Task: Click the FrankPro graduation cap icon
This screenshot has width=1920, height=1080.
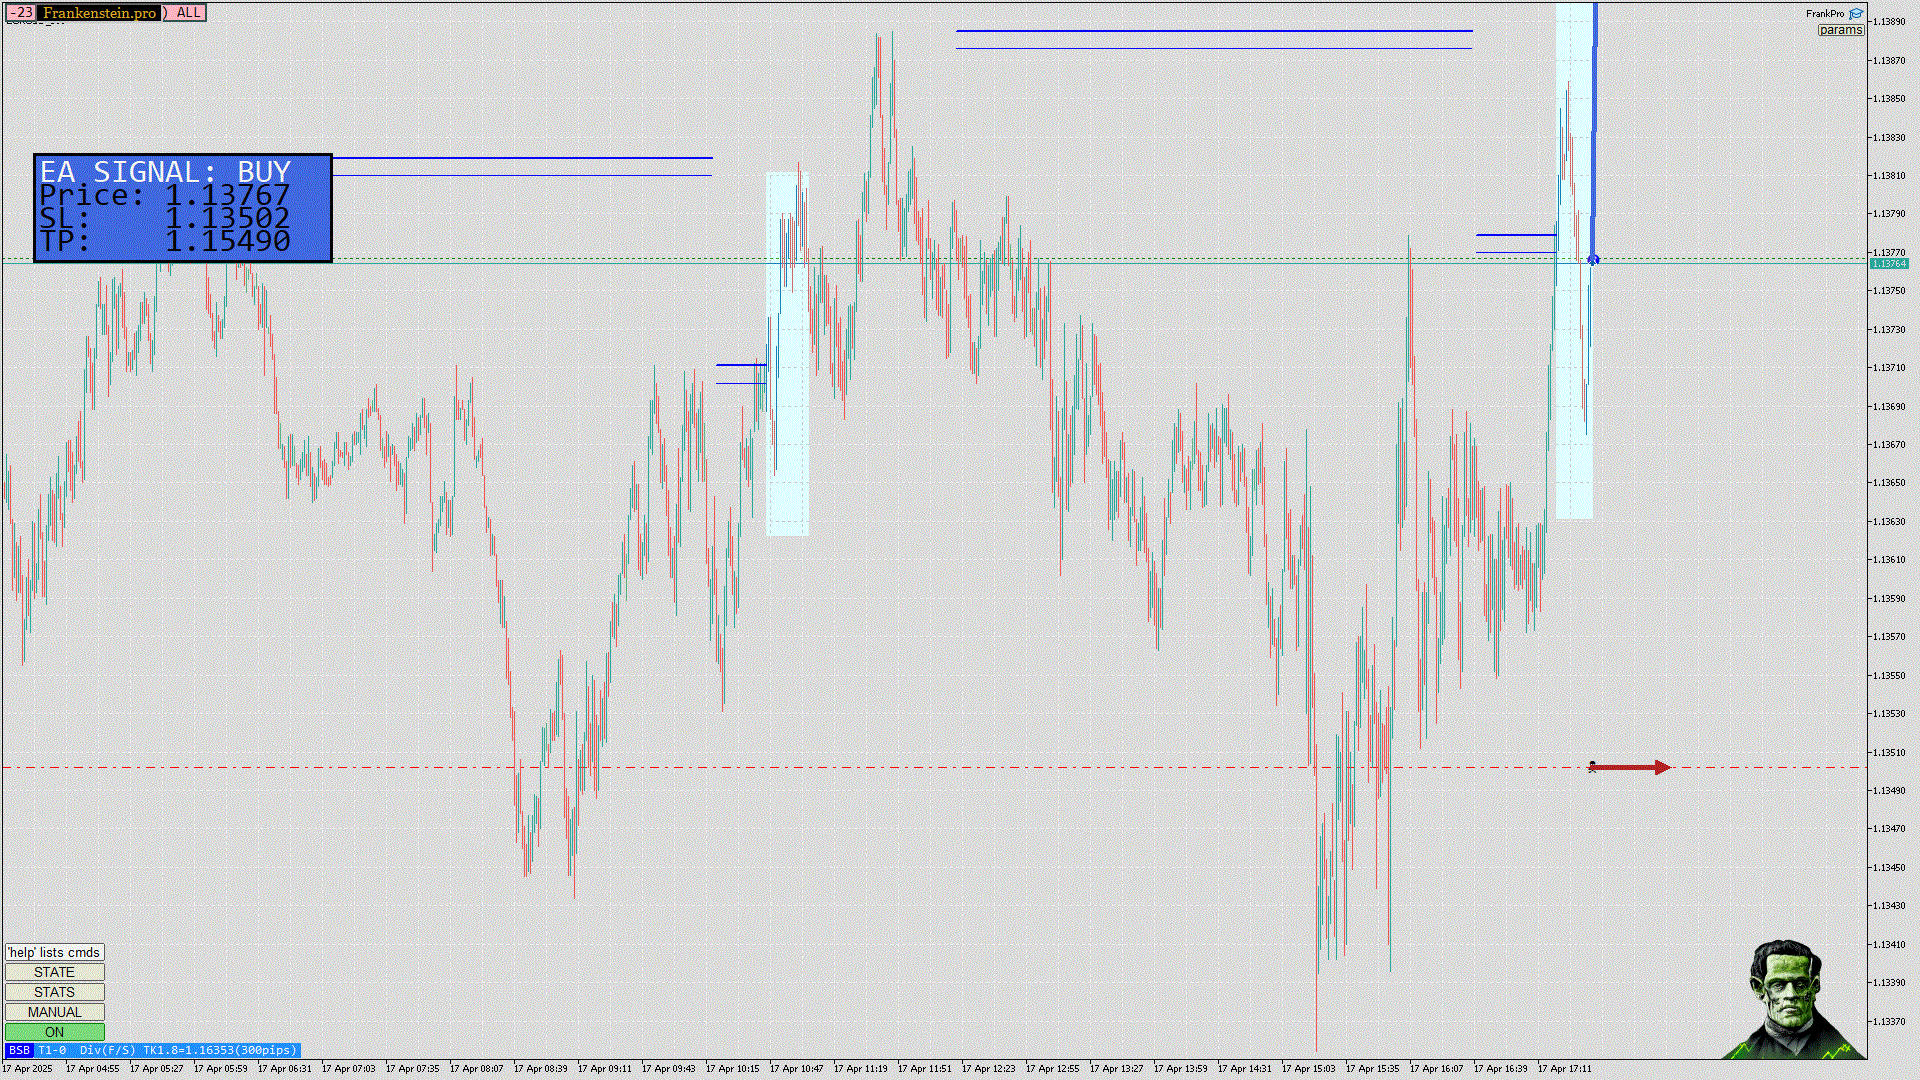Action: 1856,14
